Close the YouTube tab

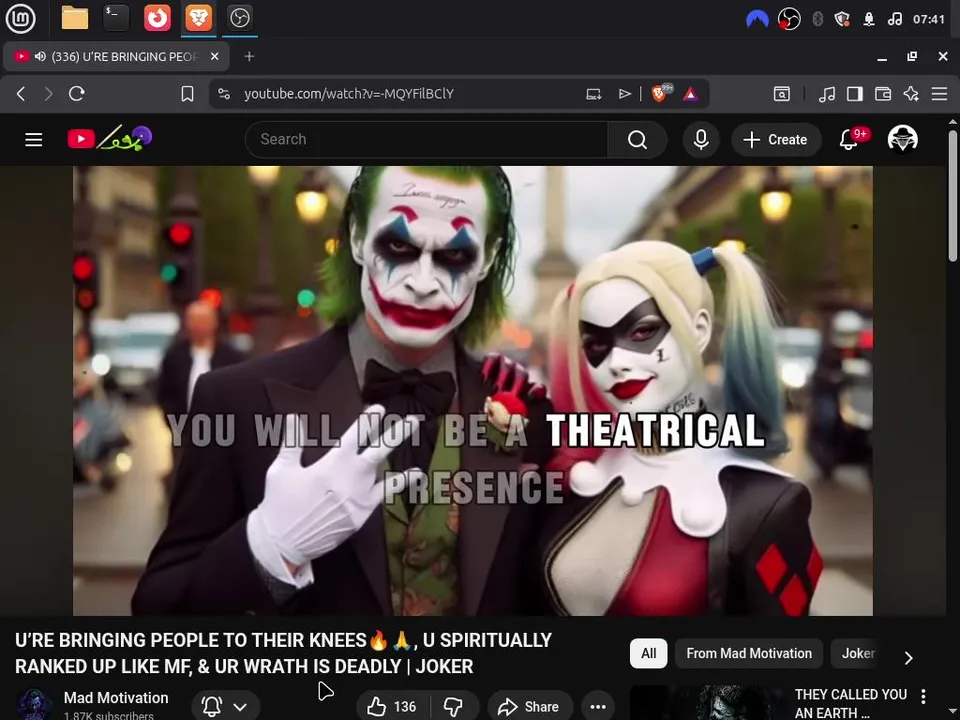[x=215, y=56]
